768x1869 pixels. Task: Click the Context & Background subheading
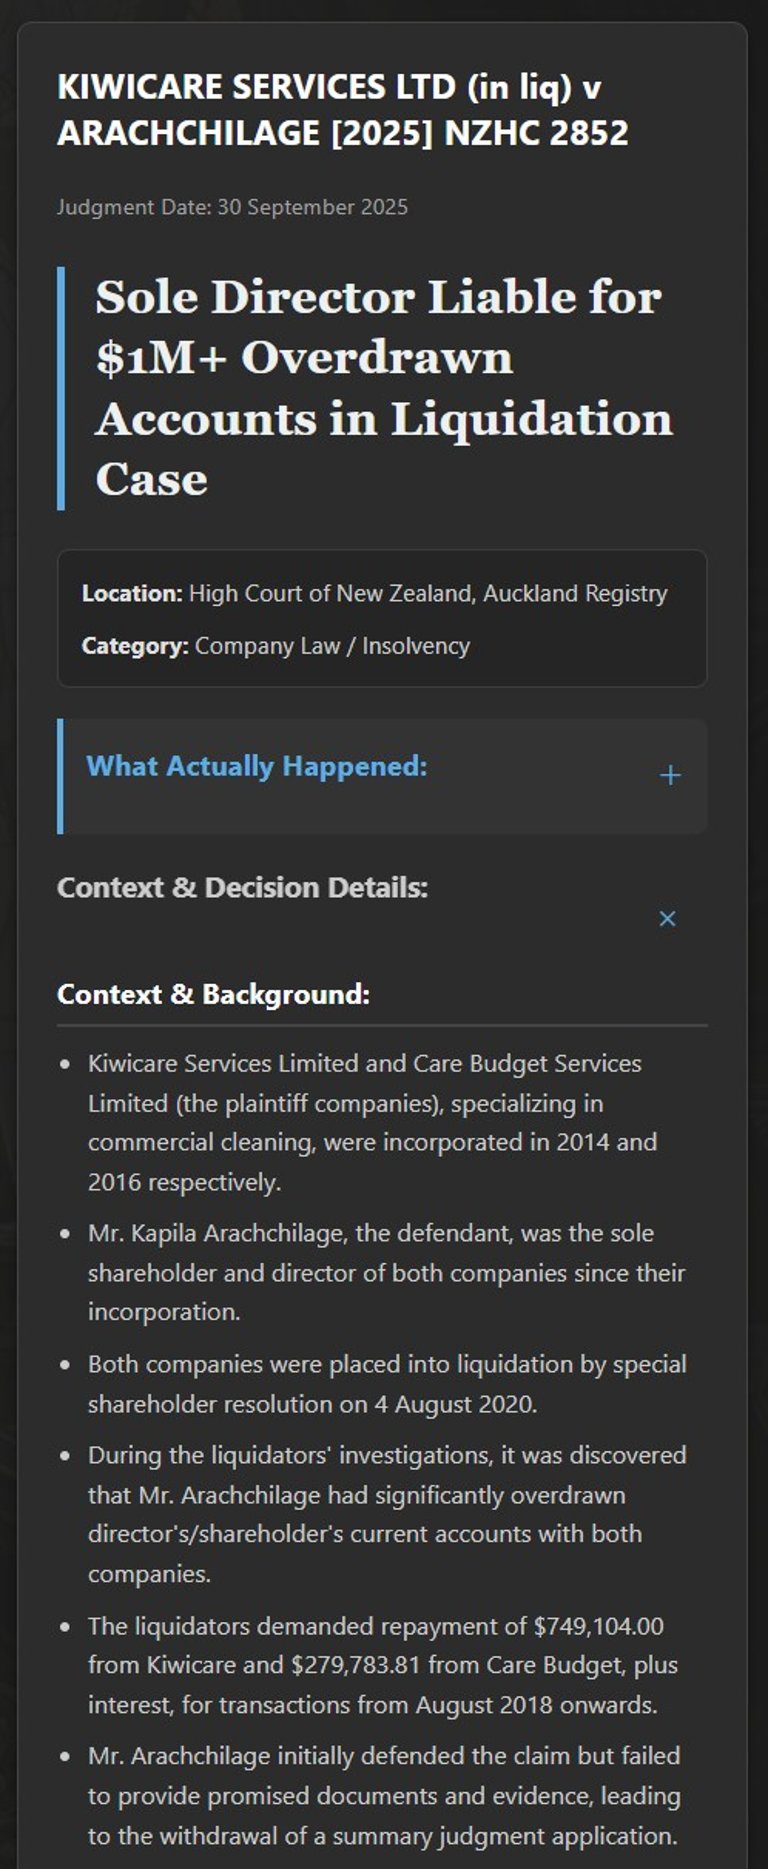coord(213,994)
